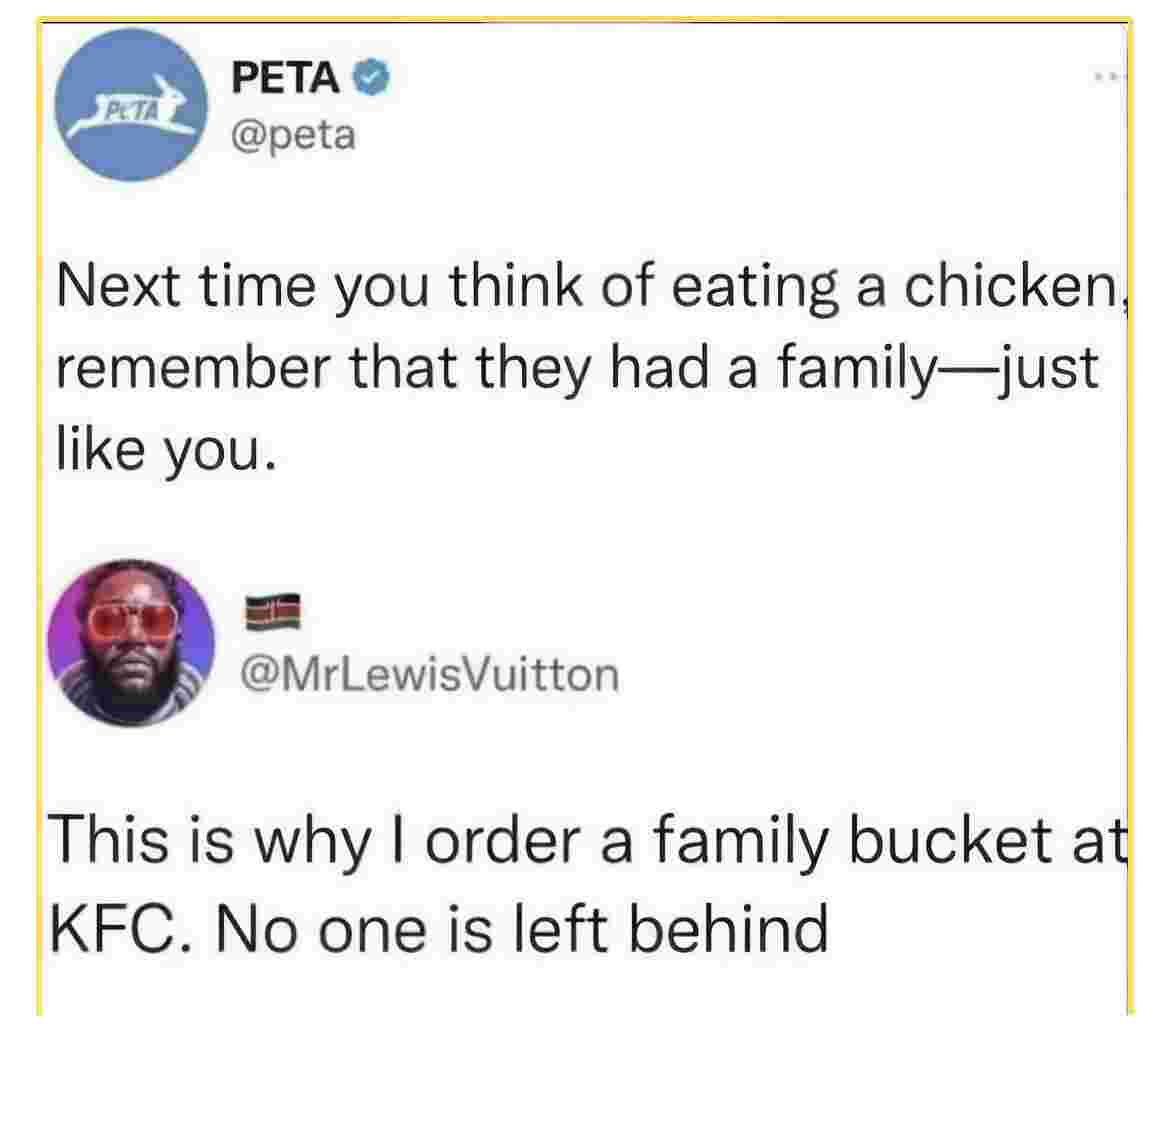
Task: Click the PETA display name
Action: pos(285,78)
